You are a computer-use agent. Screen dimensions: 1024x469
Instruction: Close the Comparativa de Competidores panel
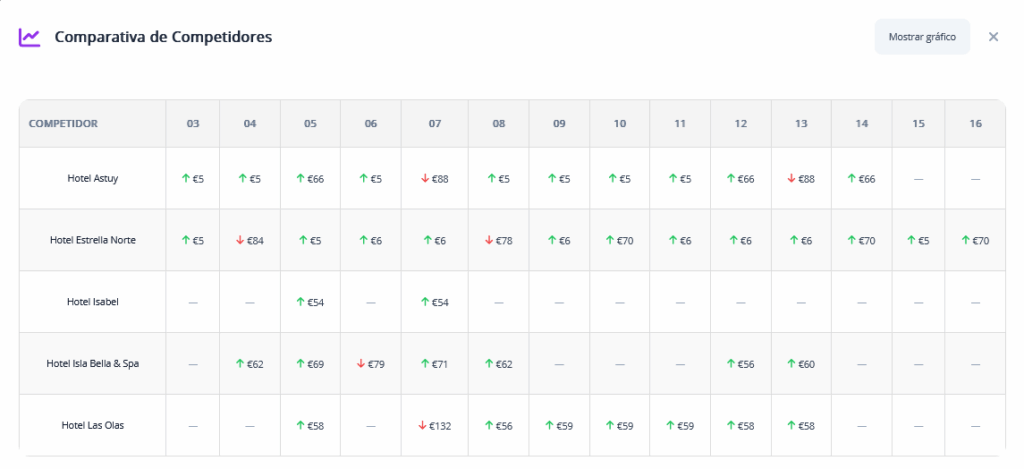click(993, 37)
